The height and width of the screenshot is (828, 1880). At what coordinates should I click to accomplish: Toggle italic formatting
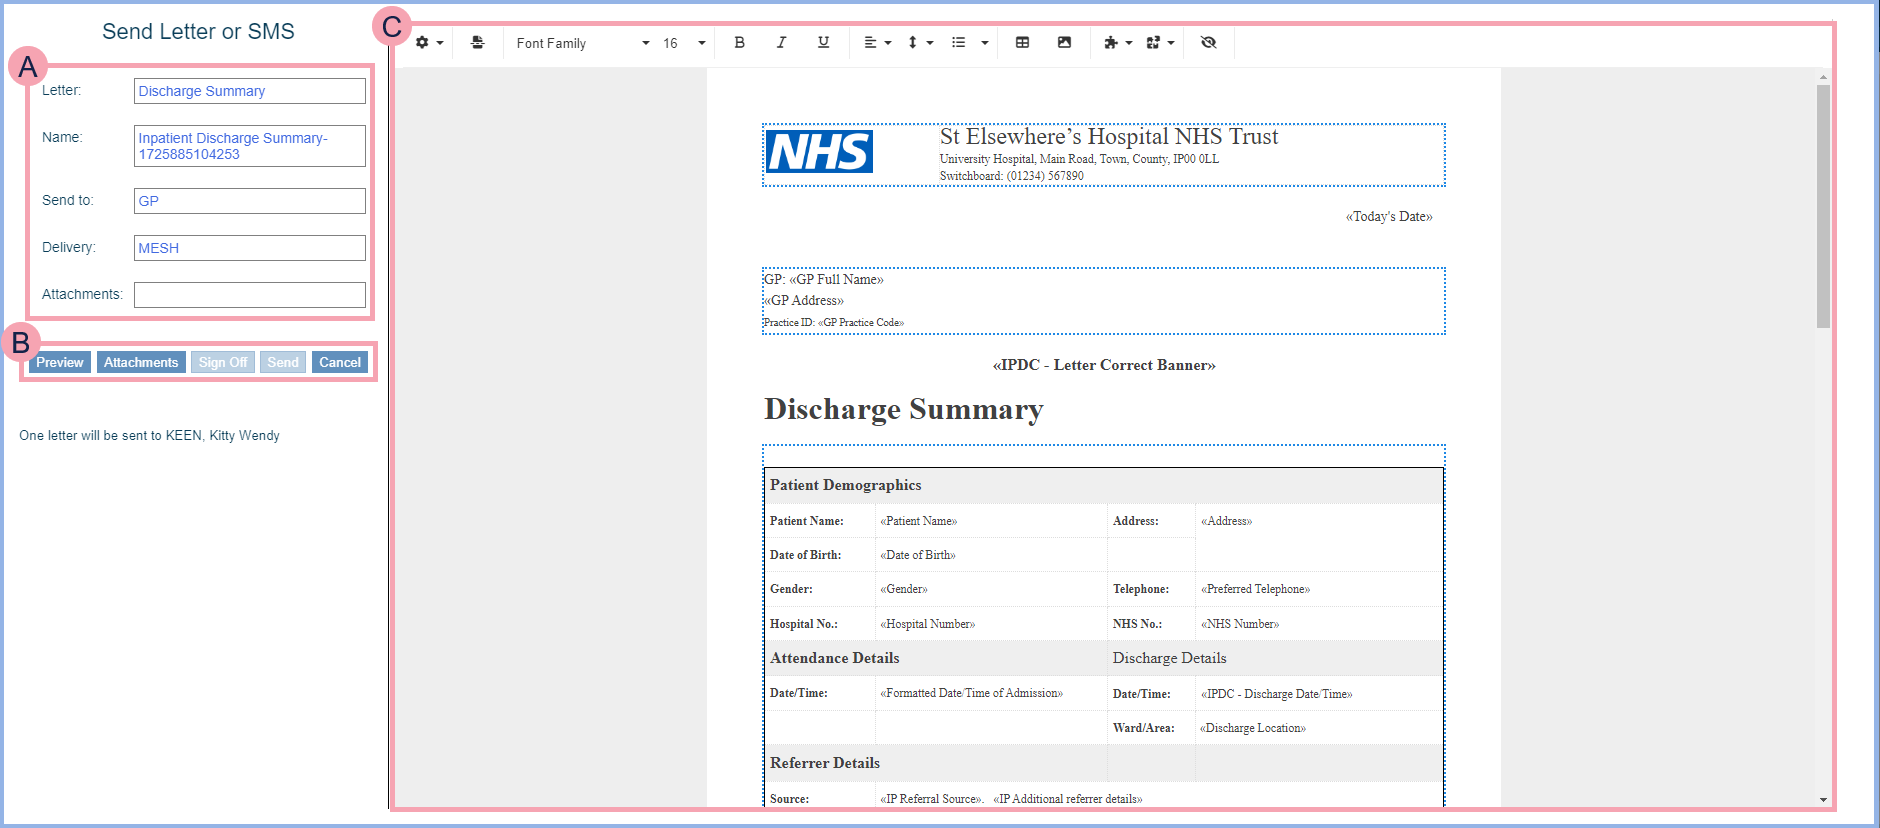point(781,43)
